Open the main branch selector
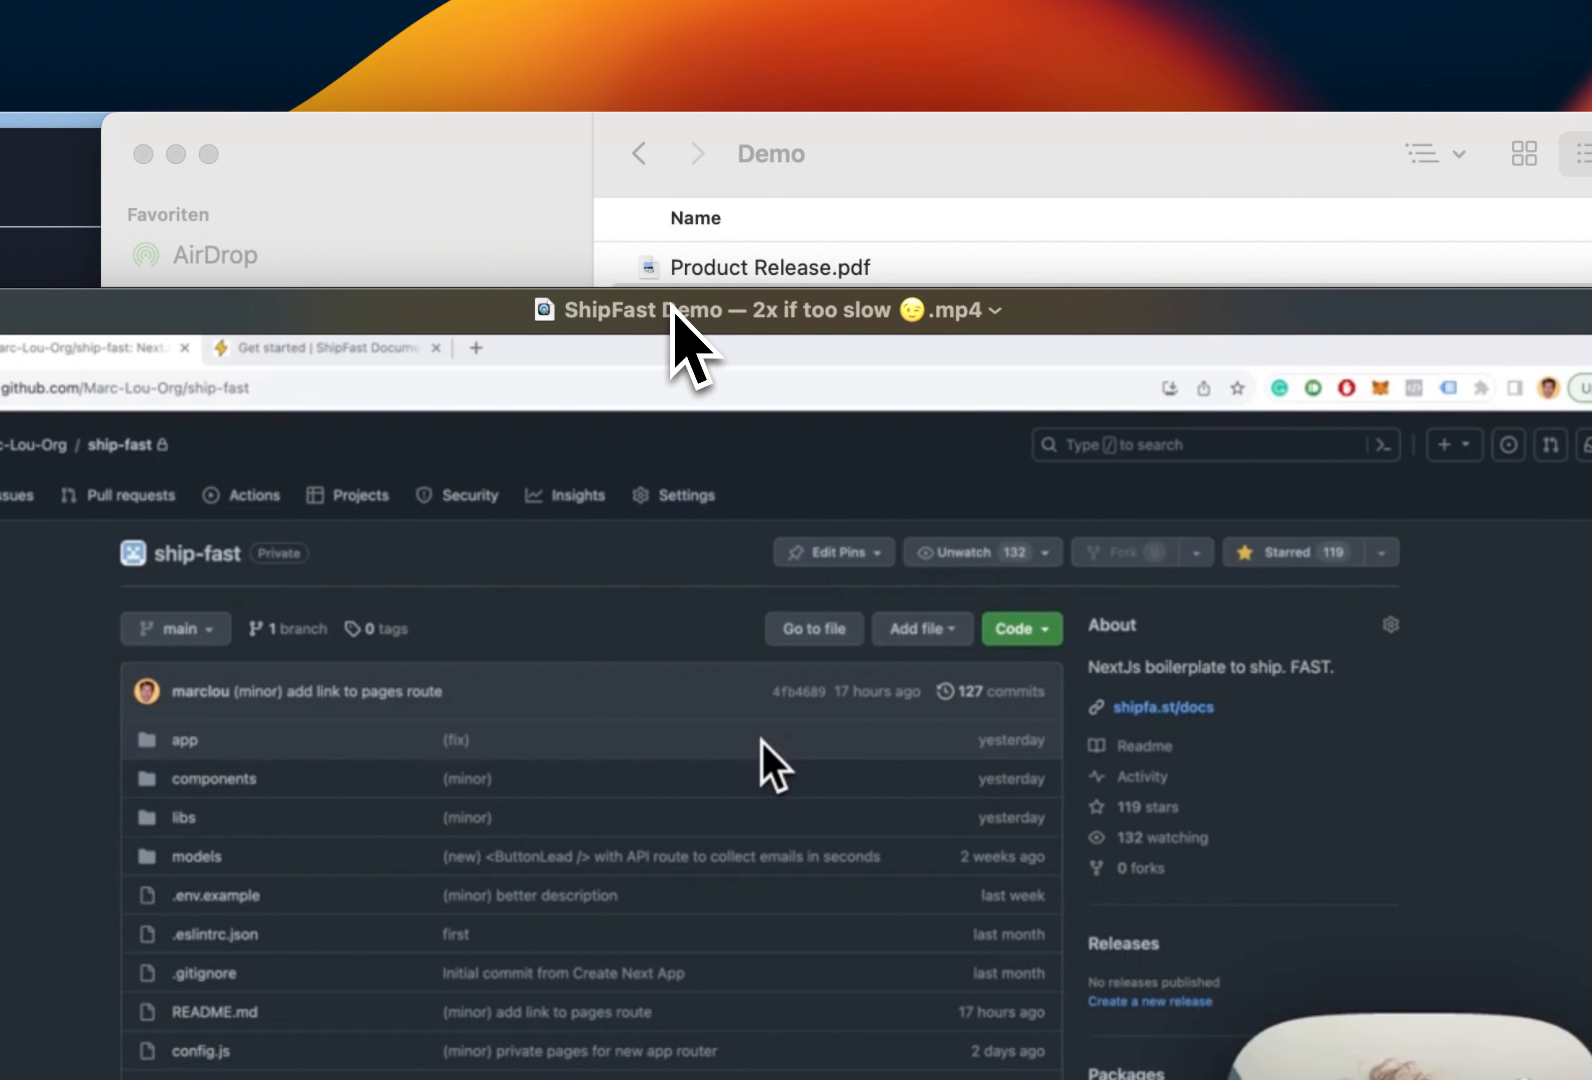Screen dimensions: 1592x1080 [x=176, y=629]
